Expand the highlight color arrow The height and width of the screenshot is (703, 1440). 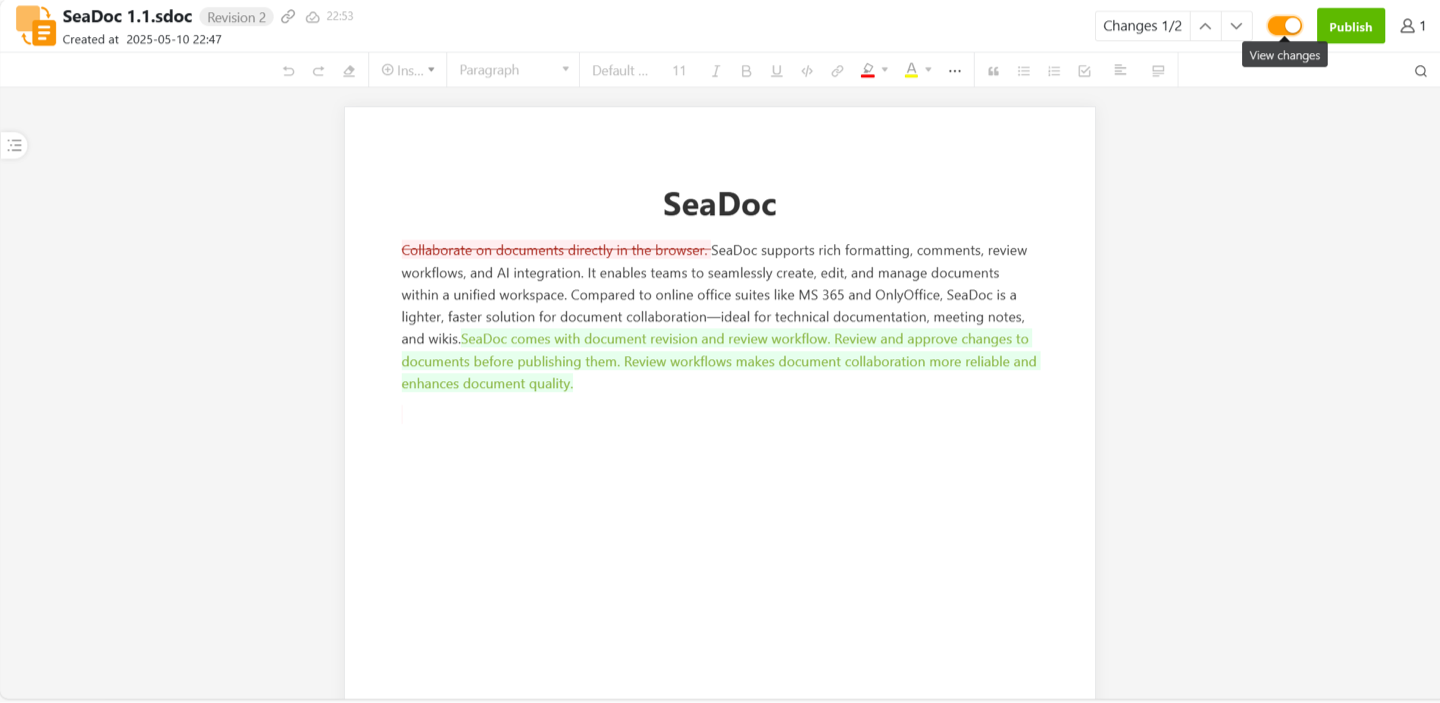pos(885,70)
